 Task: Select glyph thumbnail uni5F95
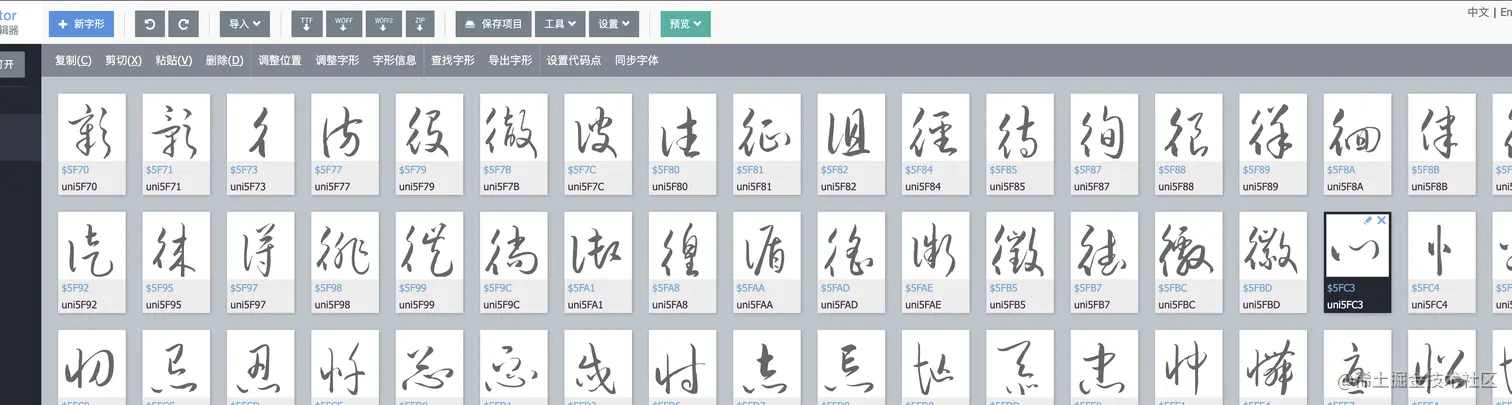[x=176, y=262]
